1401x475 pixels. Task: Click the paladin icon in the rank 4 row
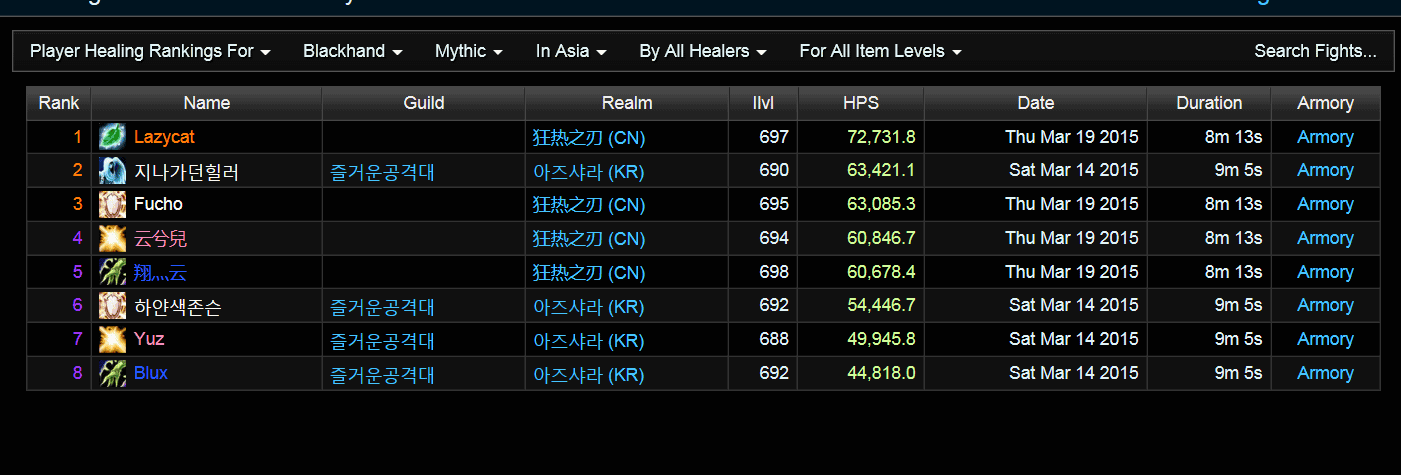pyautogui.click(x=112, y=239)
